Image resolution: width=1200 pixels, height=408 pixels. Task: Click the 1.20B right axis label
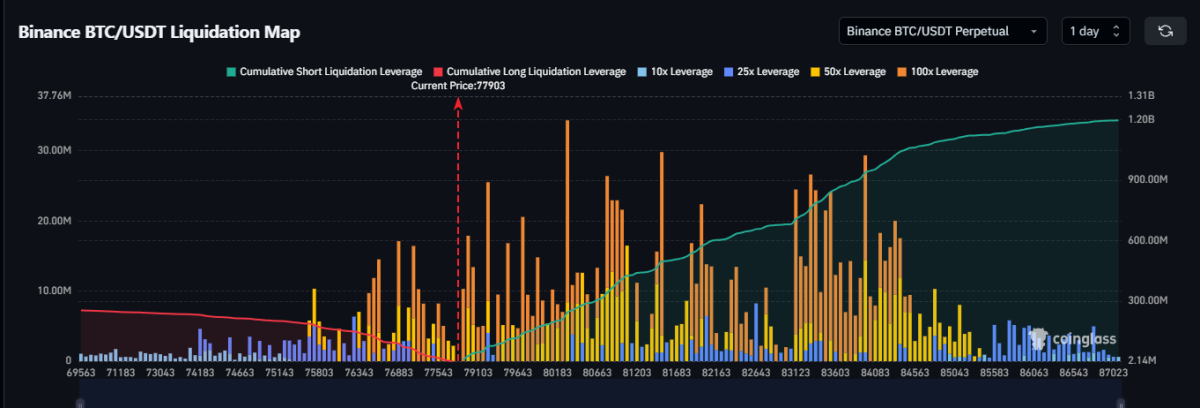tap(1141, 119)
